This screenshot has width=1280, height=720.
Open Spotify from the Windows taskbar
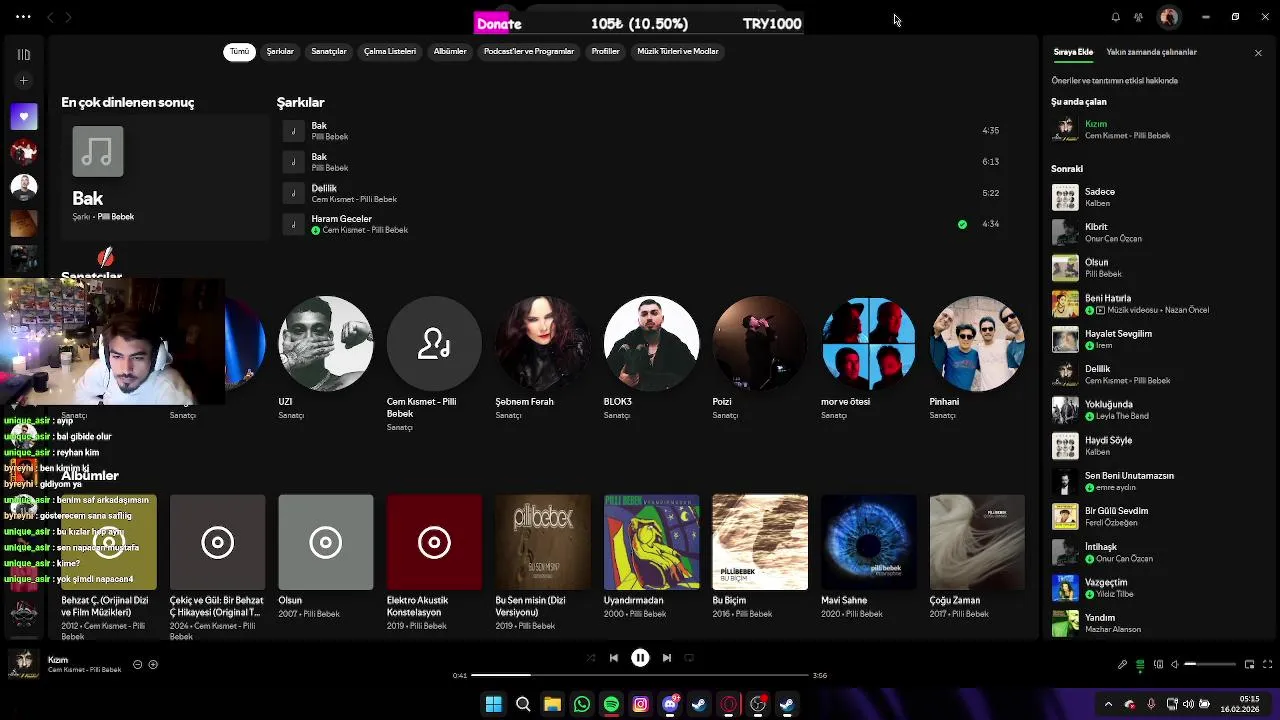click(x=611, y=705)
